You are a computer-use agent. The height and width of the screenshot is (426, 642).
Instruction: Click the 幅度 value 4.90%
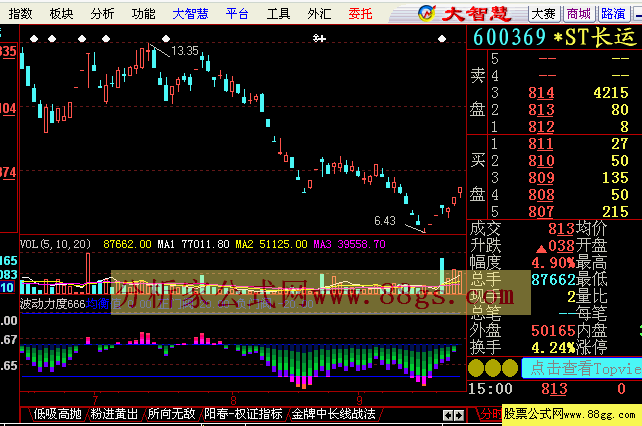(x=553, y=263)
